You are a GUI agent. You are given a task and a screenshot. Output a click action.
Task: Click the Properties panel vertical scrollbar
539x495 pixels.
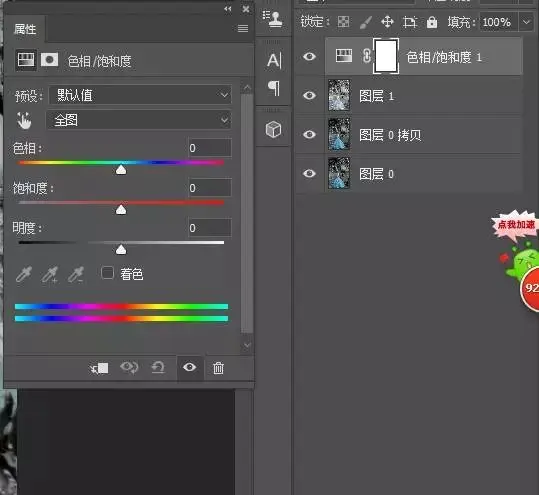click(247, 214)
